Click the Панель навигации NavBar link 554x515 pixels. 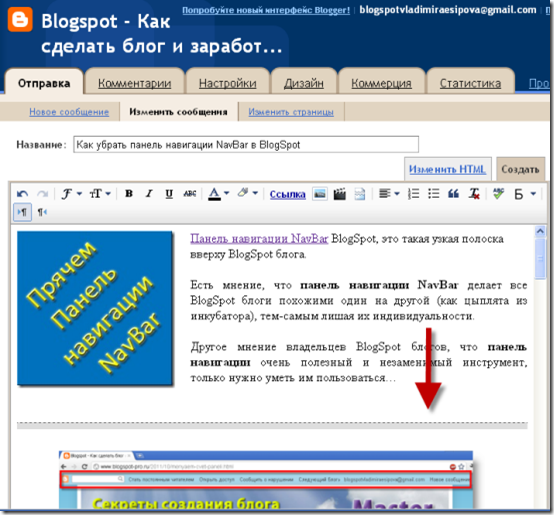pos(259,239)
